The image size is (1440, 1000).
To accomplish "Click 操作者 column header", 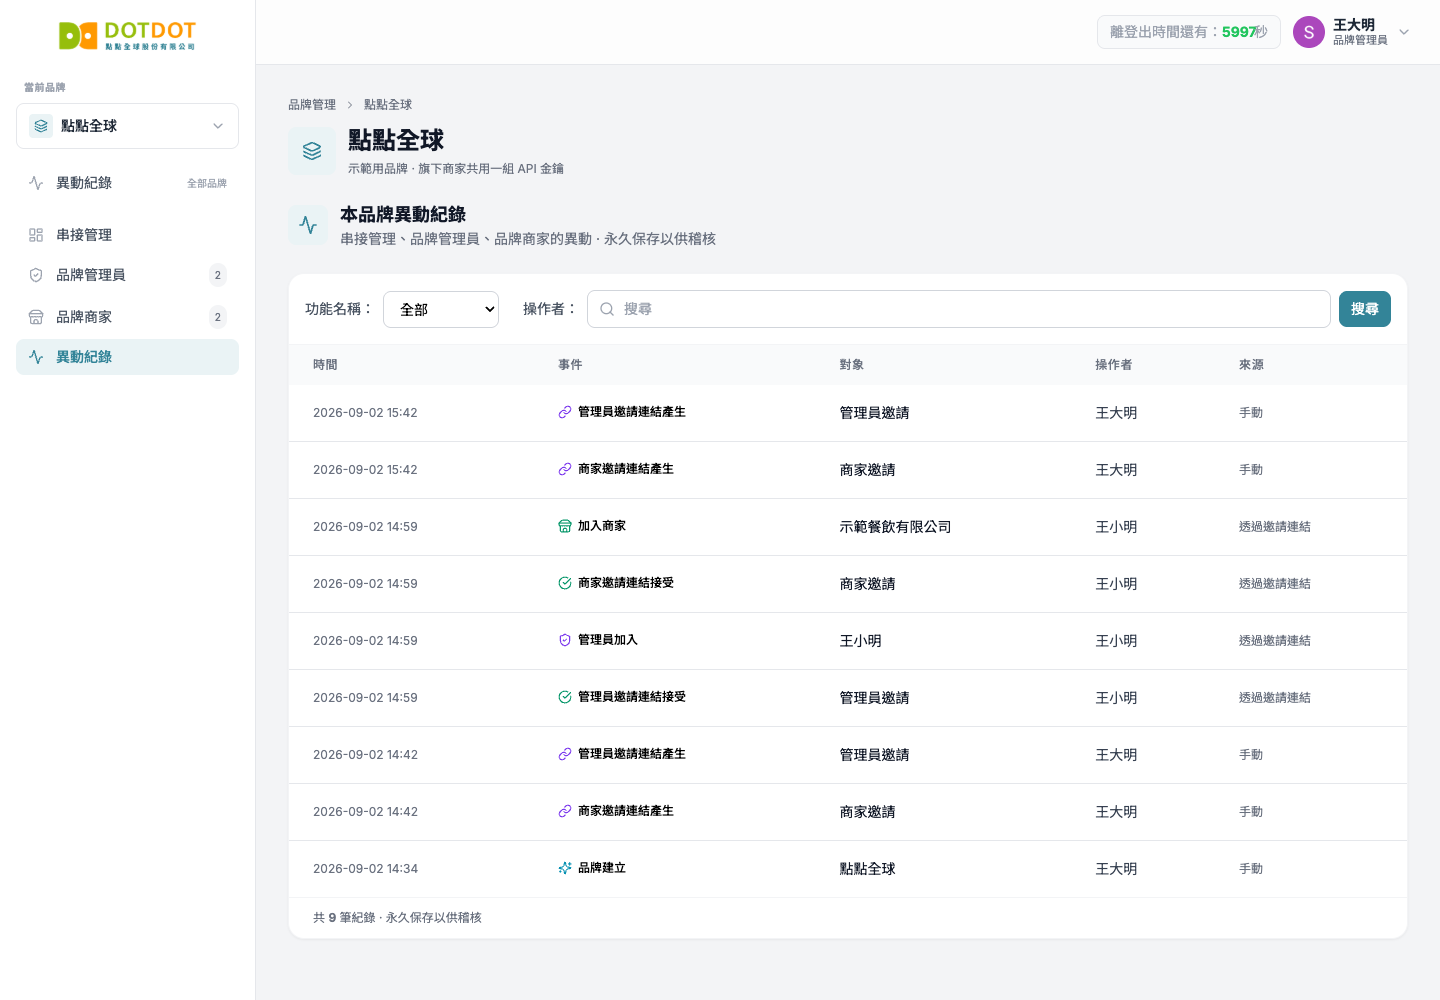I will 1113,365.
